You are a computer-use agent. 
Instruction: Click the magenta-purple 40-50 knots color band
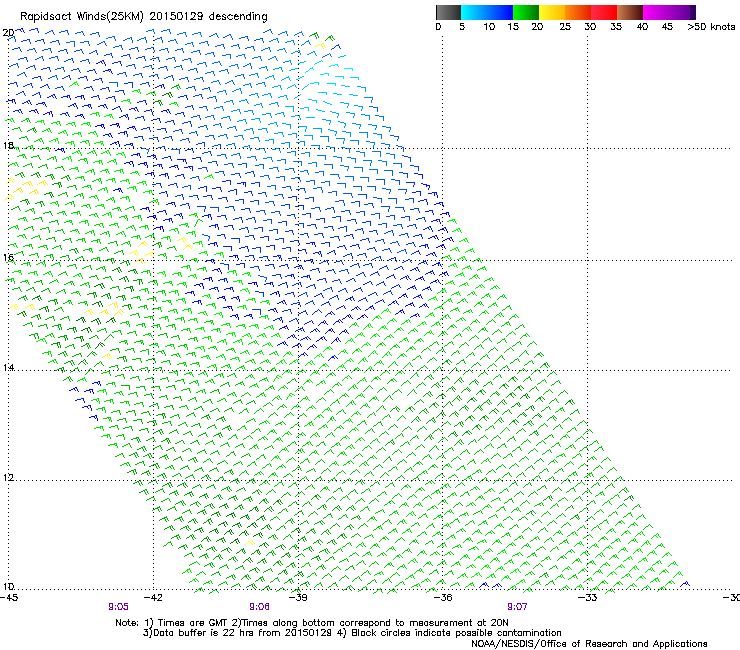point(669,12)
